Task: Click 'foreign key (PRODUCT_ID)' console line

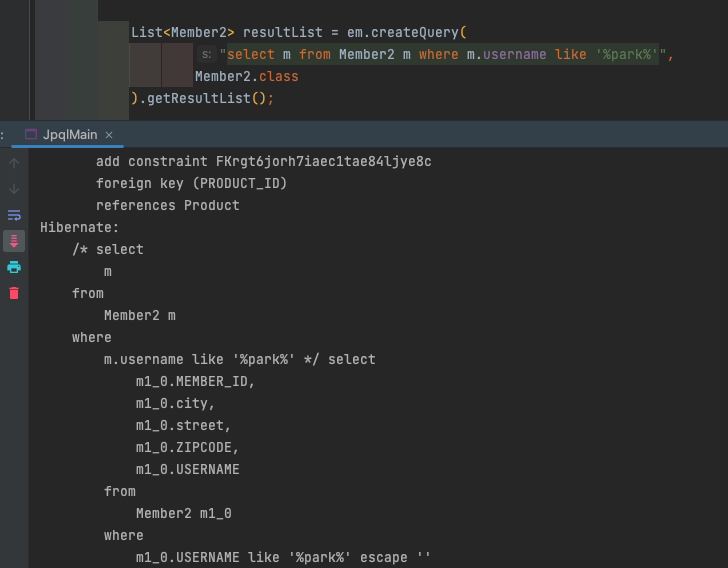Action: [191, 183]
